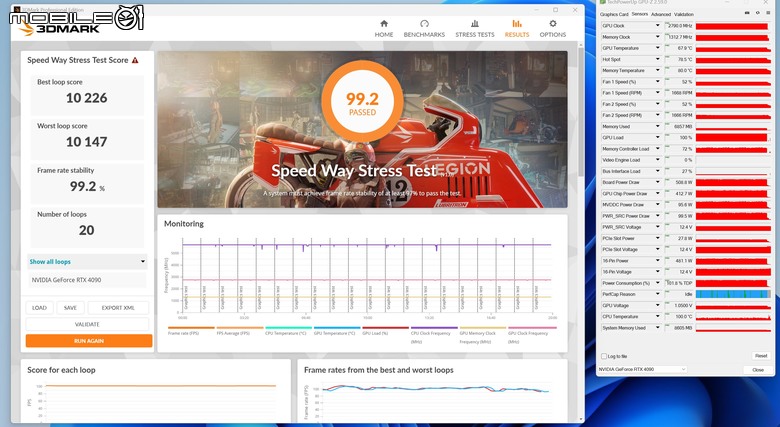Viewport: 780px width, 427px height.
Task: Switch to the Graphics Card tab
Action: 614,14
